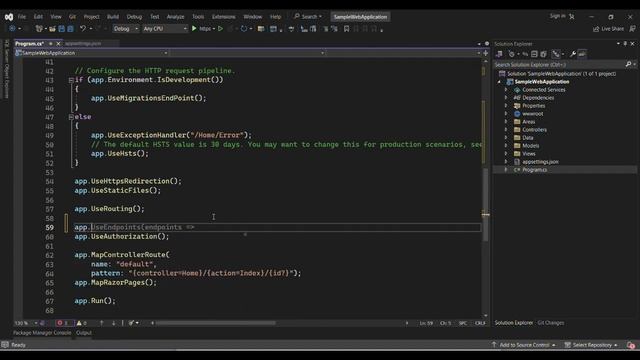Select the Program.cs editor tab
Image resolution: width=640 pixels, height=360 pixels.
29,44
